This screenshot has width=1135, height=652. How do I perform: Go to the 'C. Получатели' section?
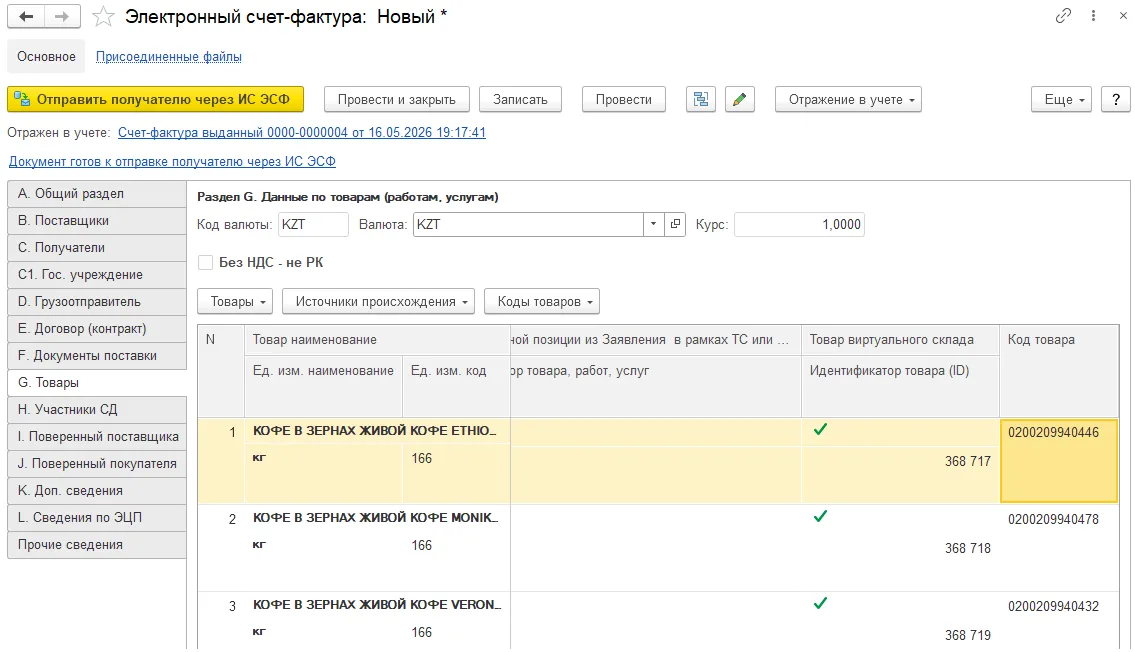97,247
